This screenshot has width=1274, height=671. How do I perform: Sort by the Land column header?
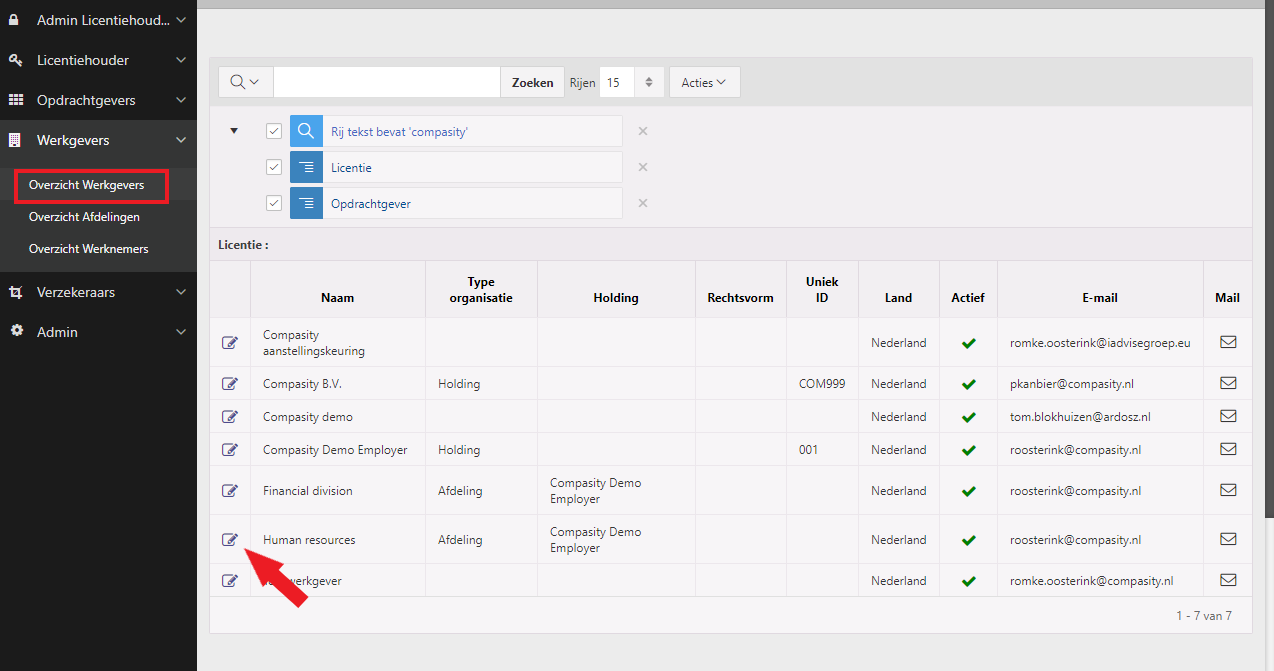(x=898, y=297)
